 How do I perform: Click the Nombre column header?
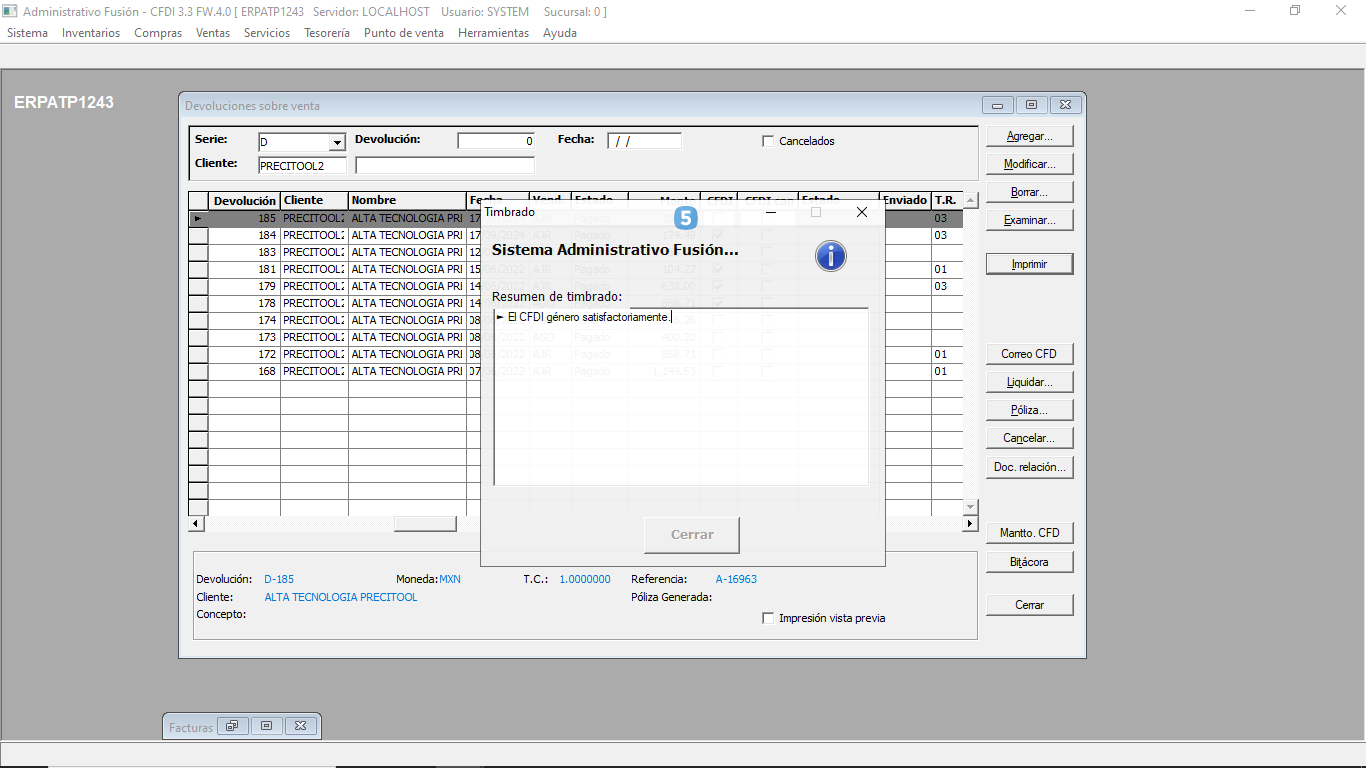tap(407, 201)
